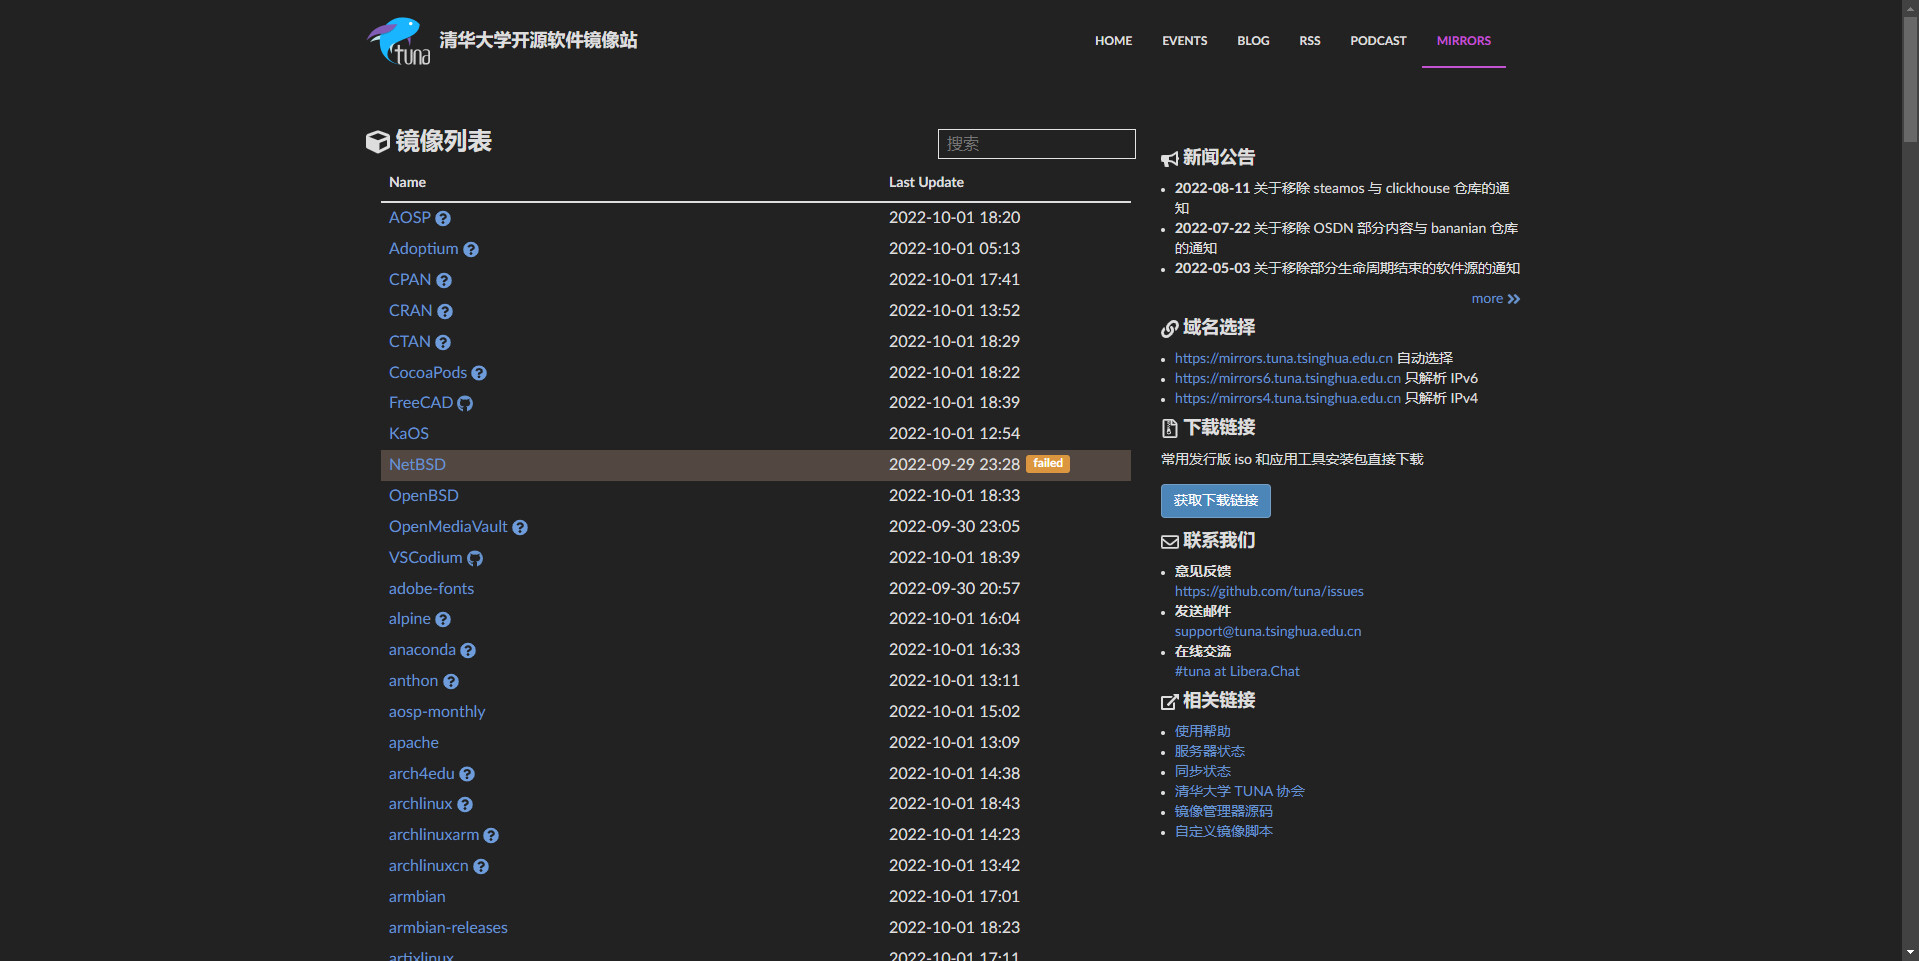Screen dimensions: 1919x961
Task: Open the FreeCAD mirror link
Action: pos(421,403)
